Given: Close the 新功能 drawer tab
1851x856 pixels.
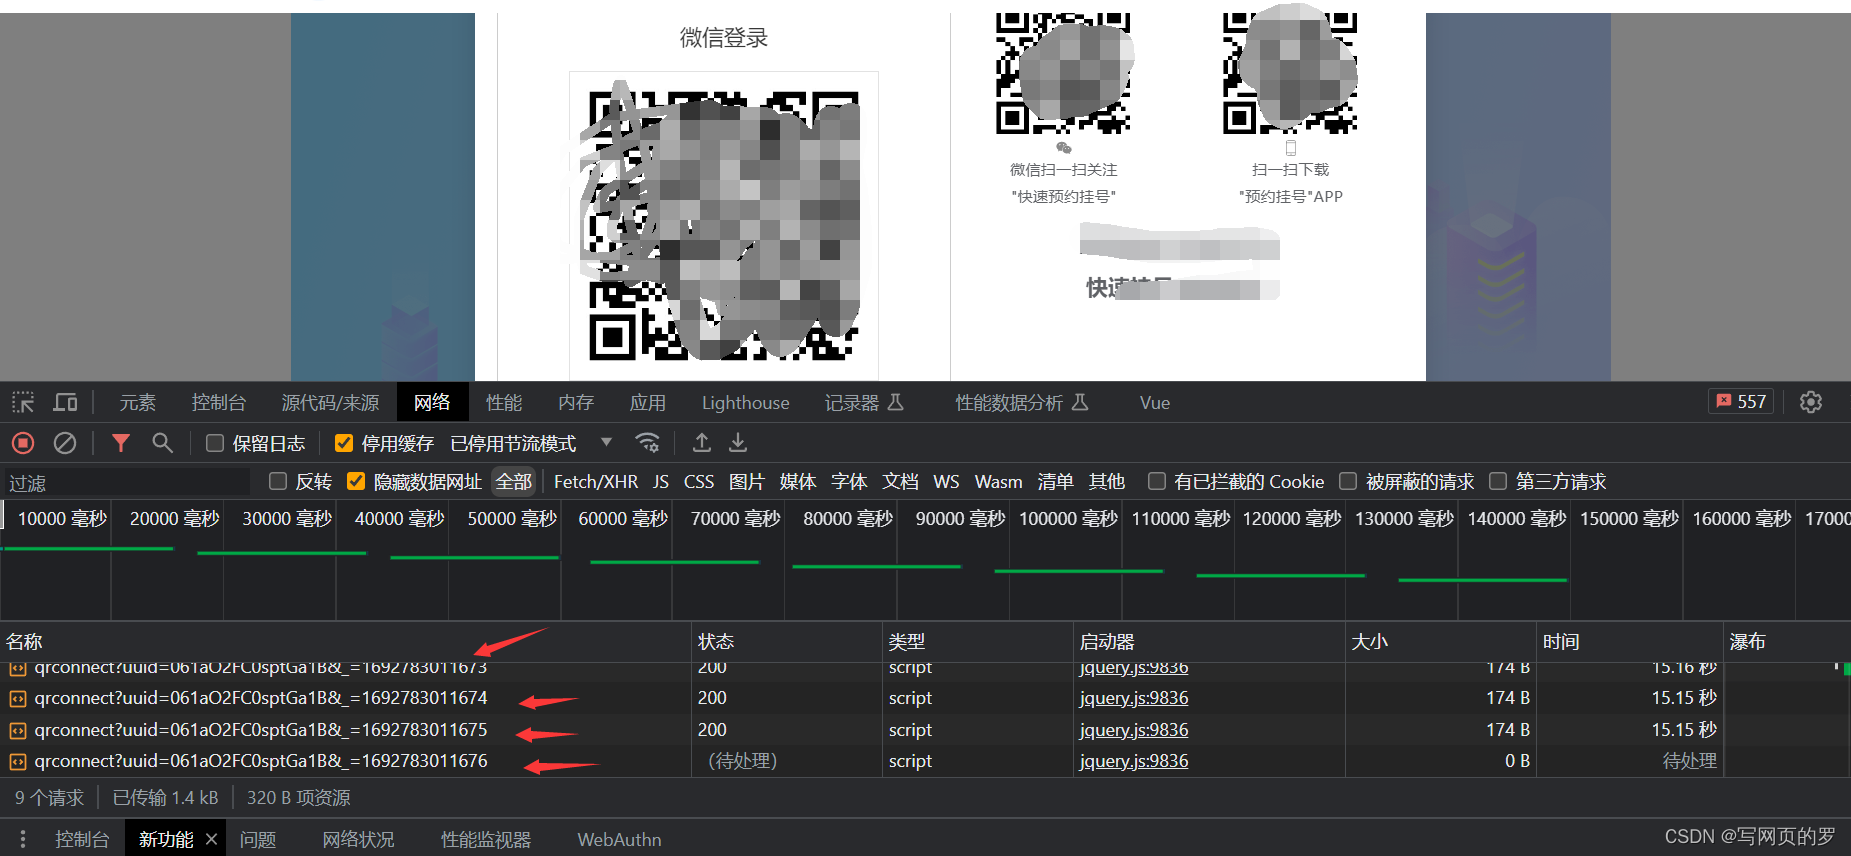Looking at the screenshot, I should (211, 839).
